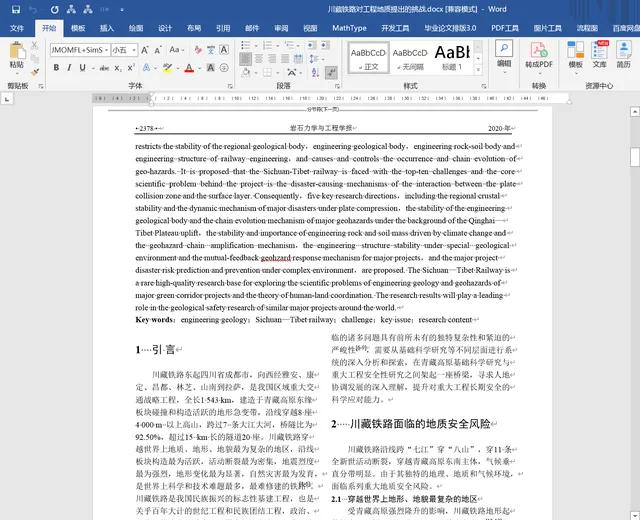The image size is (640, 520).
Task: Click the heading 1 引言 in document
Action: 155,350
